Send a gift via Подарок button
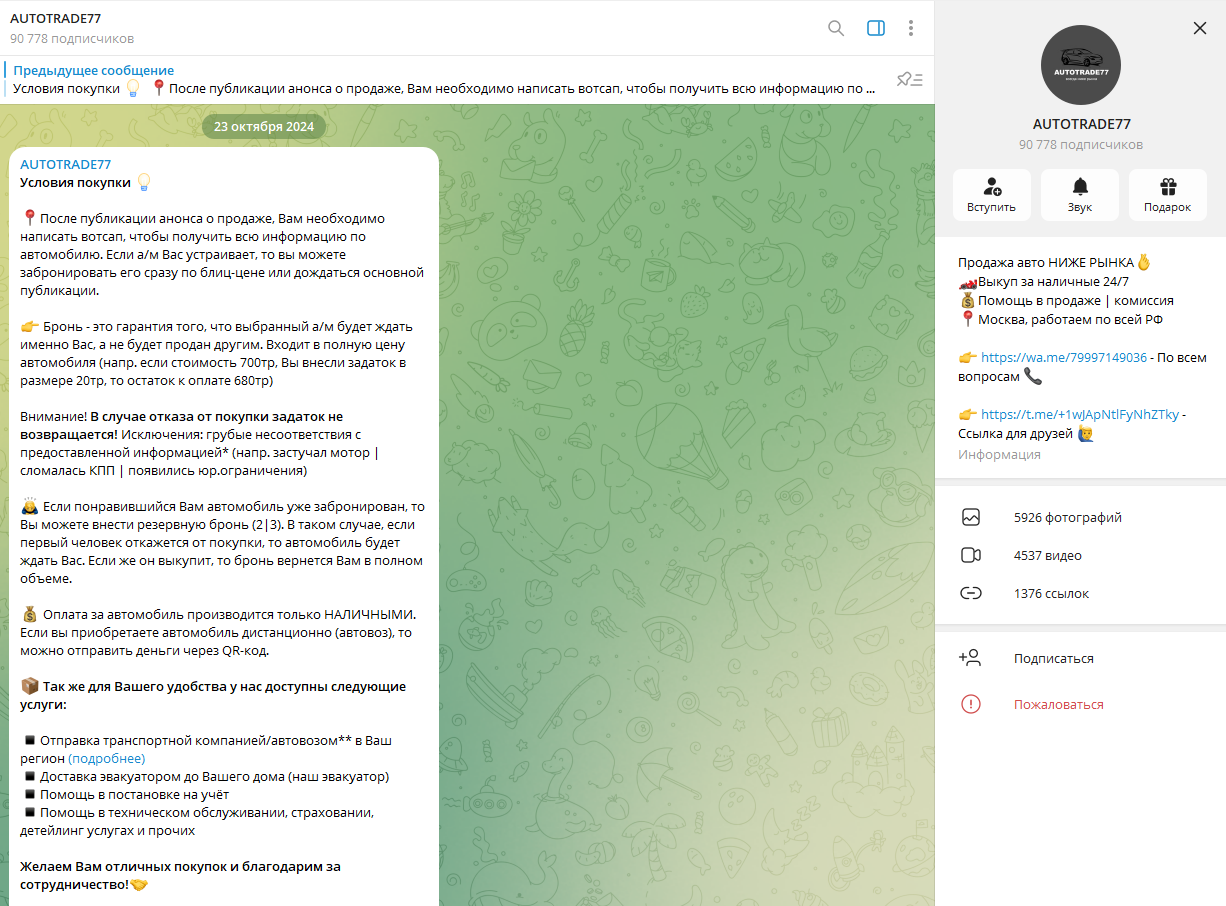Image resolution: width=1226 pixels, height=906 pixels. click(x=1168, y=195)
